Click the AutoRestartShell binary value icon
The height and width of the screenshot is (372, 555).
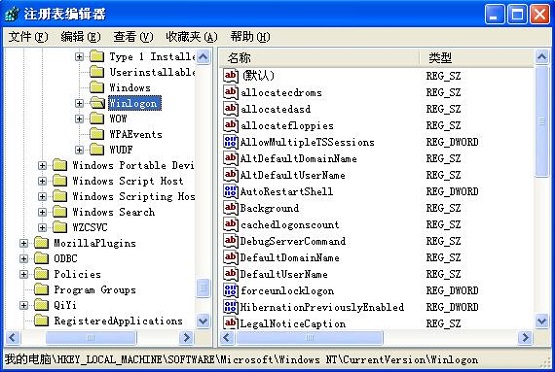[230, 191]
